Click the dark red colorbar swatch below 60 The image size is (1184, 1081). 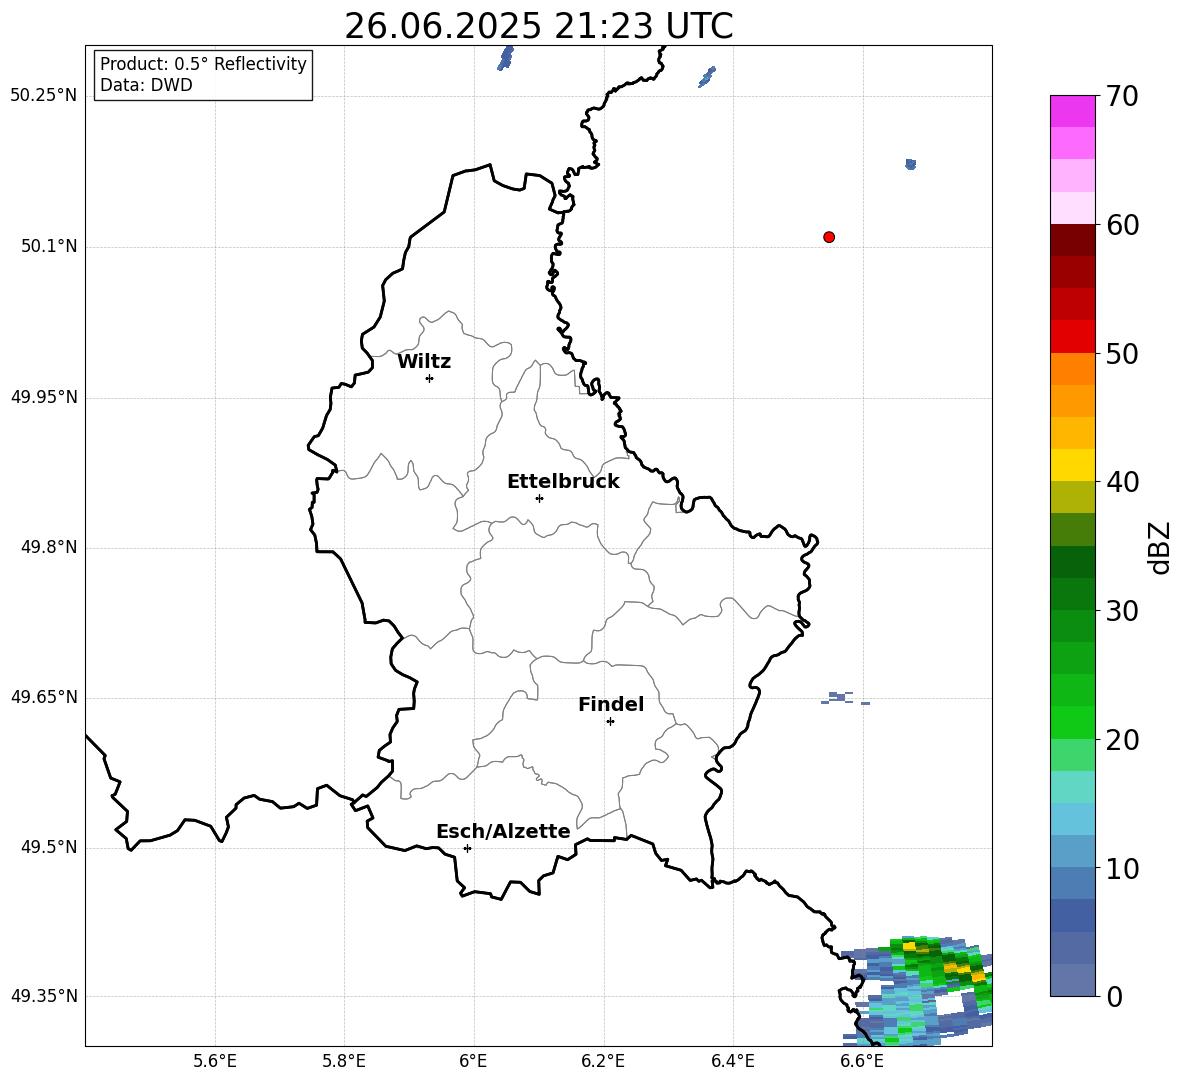click(x=1072, y=240)
